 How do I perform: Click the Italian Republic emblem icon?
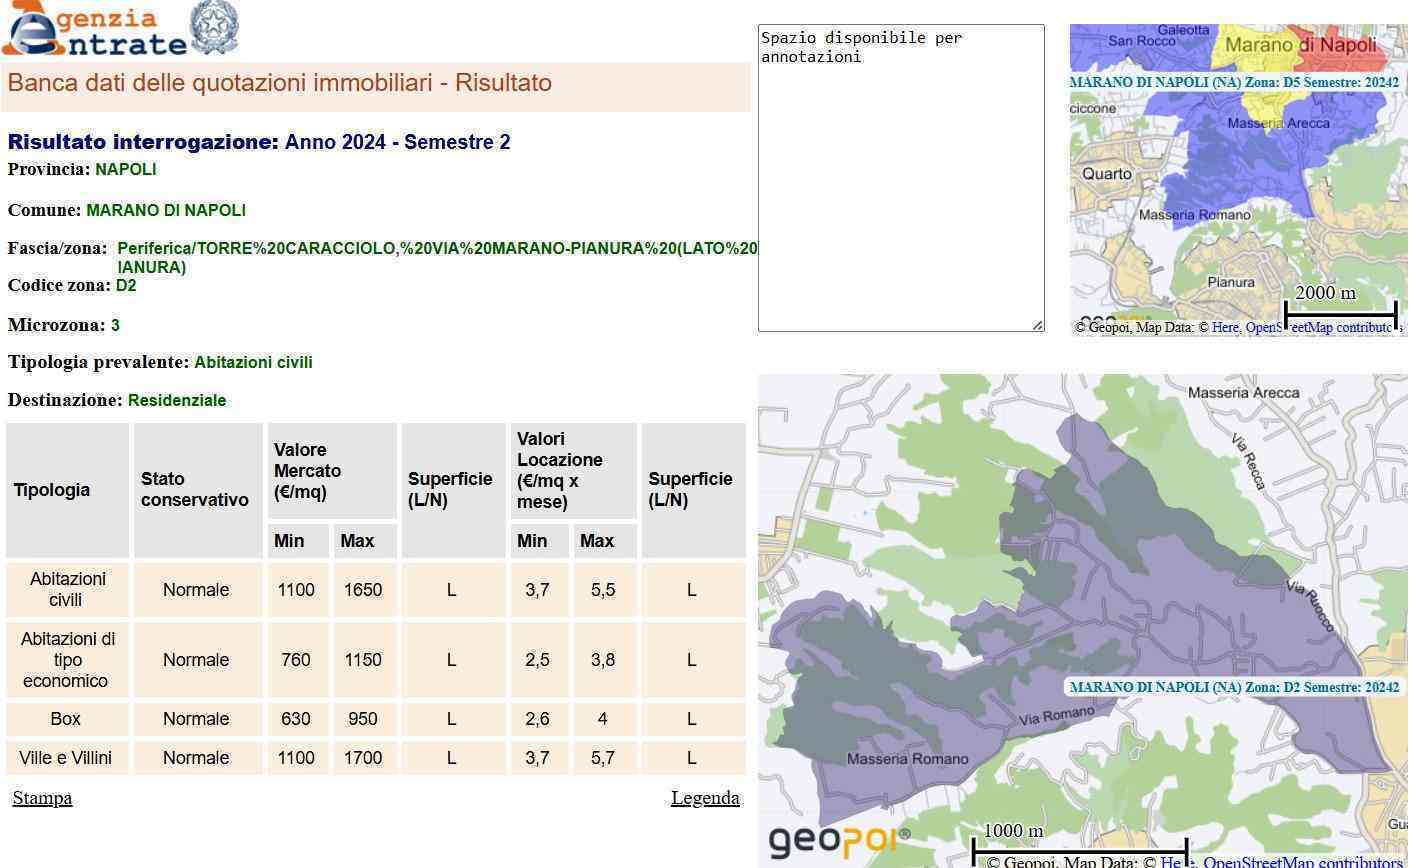(214, 28)
